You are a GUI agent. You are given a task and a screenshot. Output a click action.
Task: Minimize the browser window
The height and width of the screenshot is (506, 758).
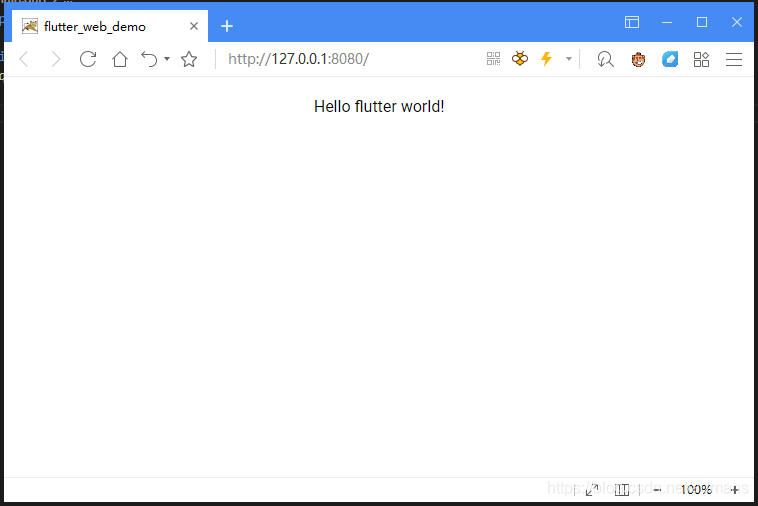[667, 22]
